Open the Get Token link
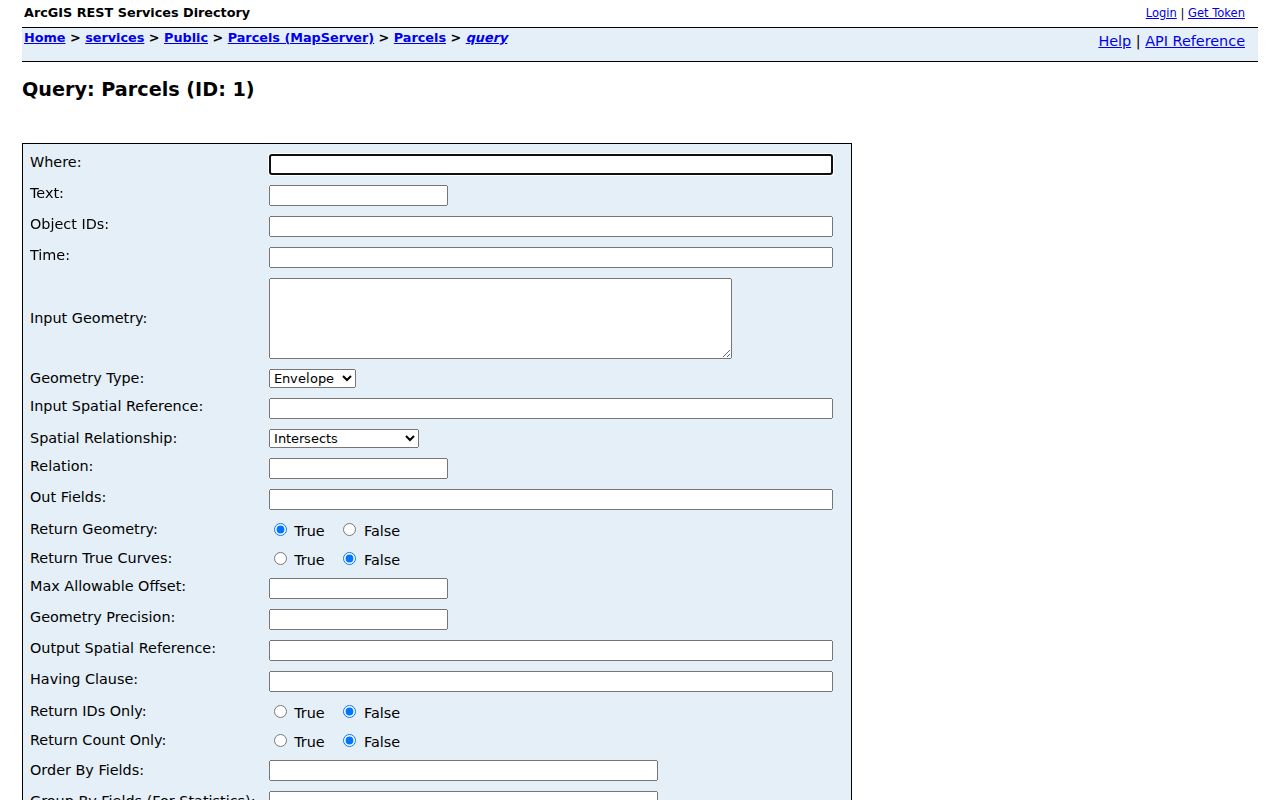Image resolution: width=1280 pixels, height=800 pixels. click(x=1216, y=13)
